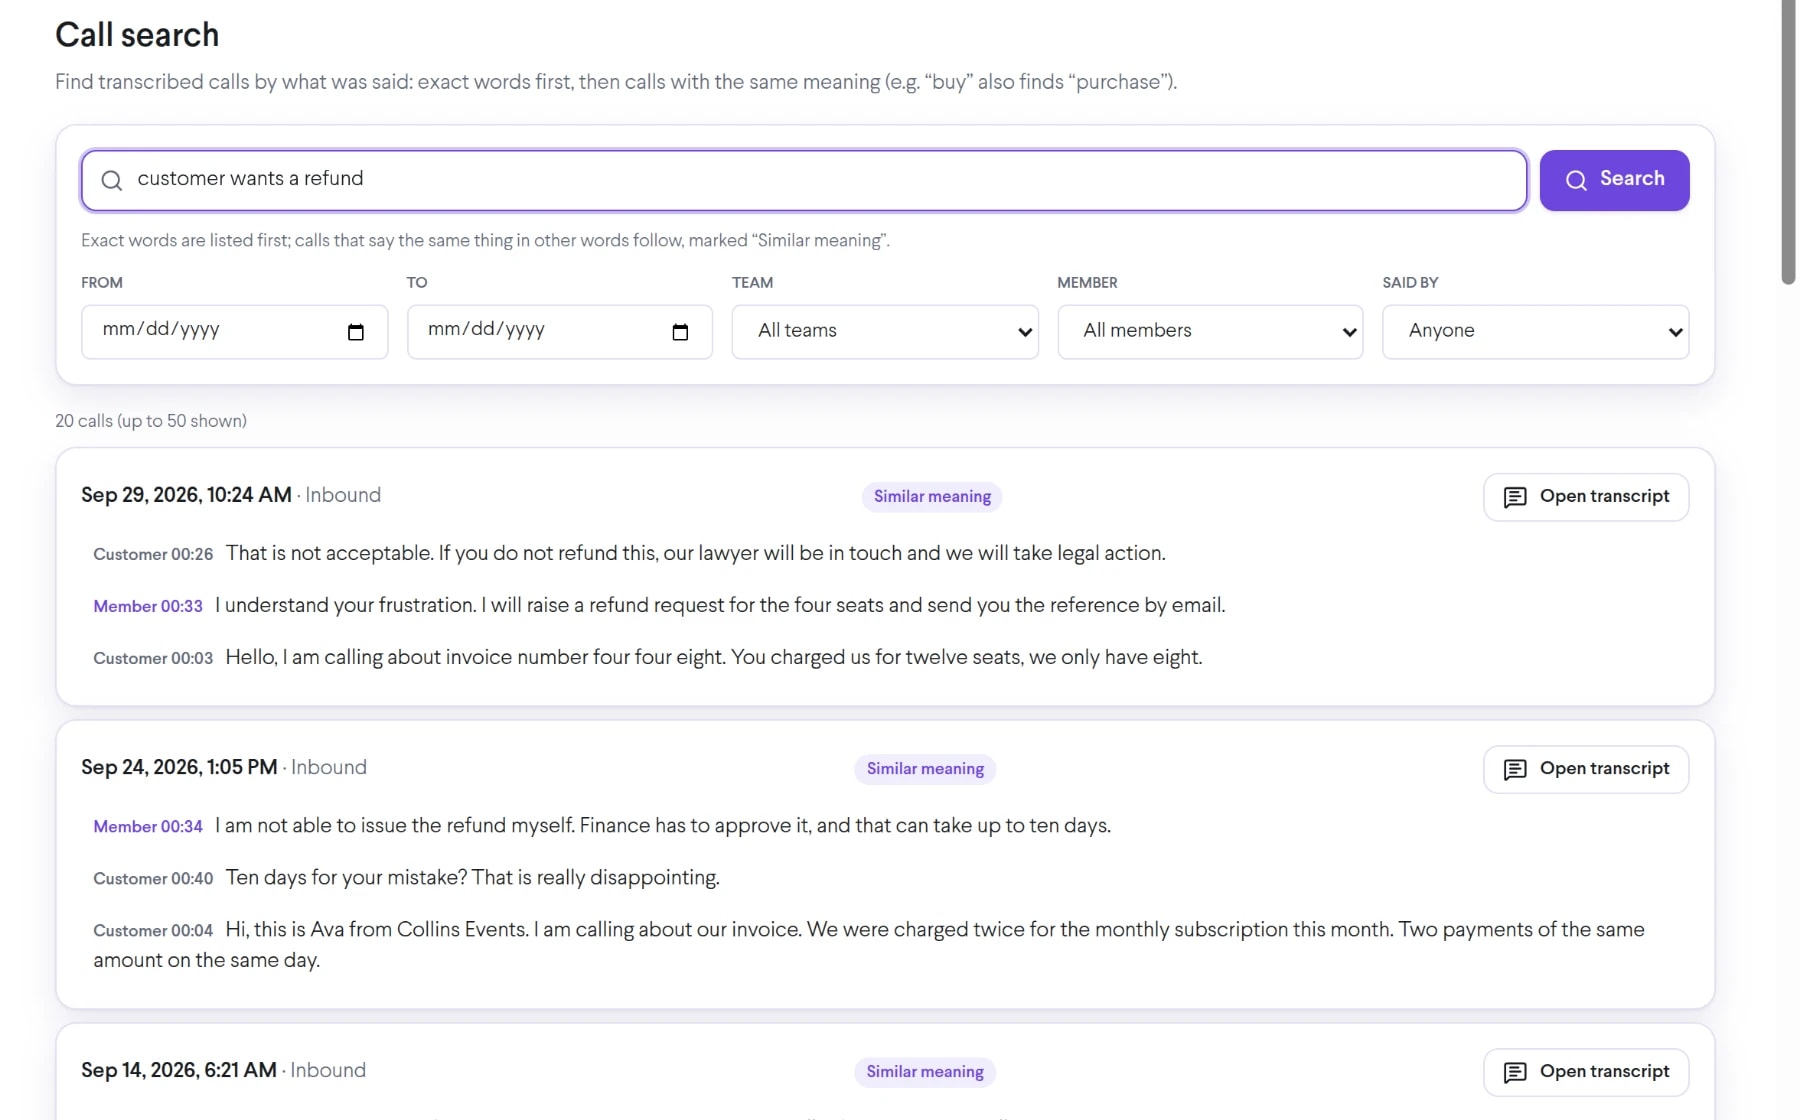Open transcript for Sep 29, 10:24 AM call
Image resolution: width=1800 pixels, height=1120 pixels.
[x=1586, y=497]
